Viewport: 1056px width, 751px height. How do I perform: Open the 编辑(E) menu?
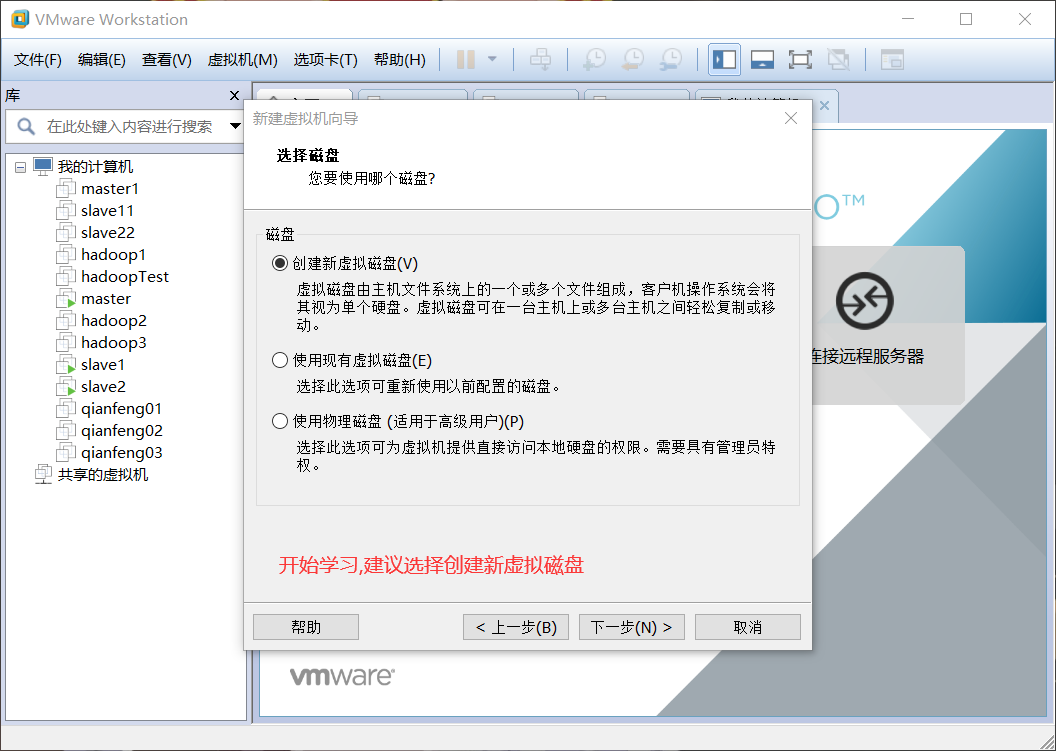102,60
